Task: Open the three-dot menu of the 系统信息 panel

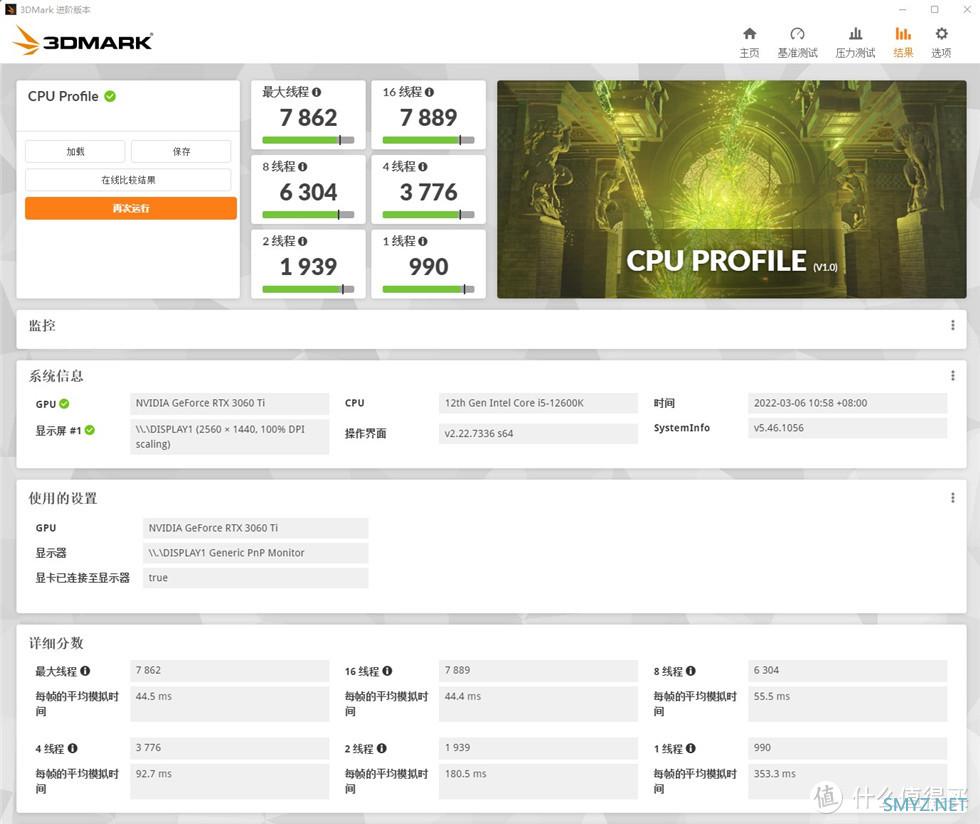Action: 952,376
